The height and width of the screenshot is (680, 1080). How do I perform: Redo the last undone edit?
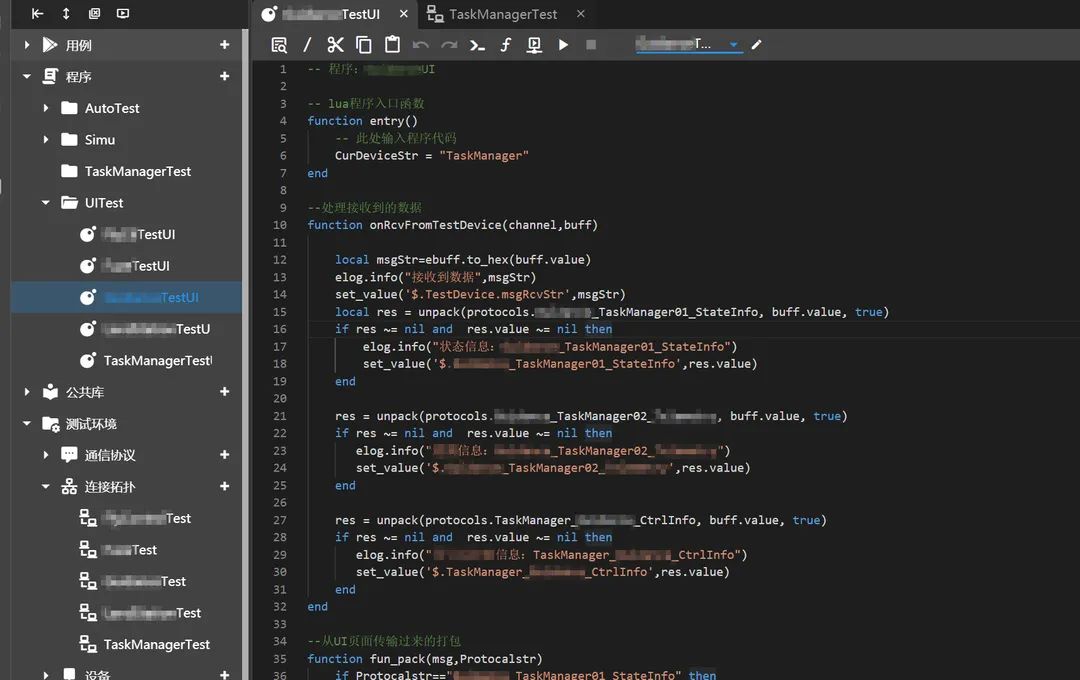[449, 45]
